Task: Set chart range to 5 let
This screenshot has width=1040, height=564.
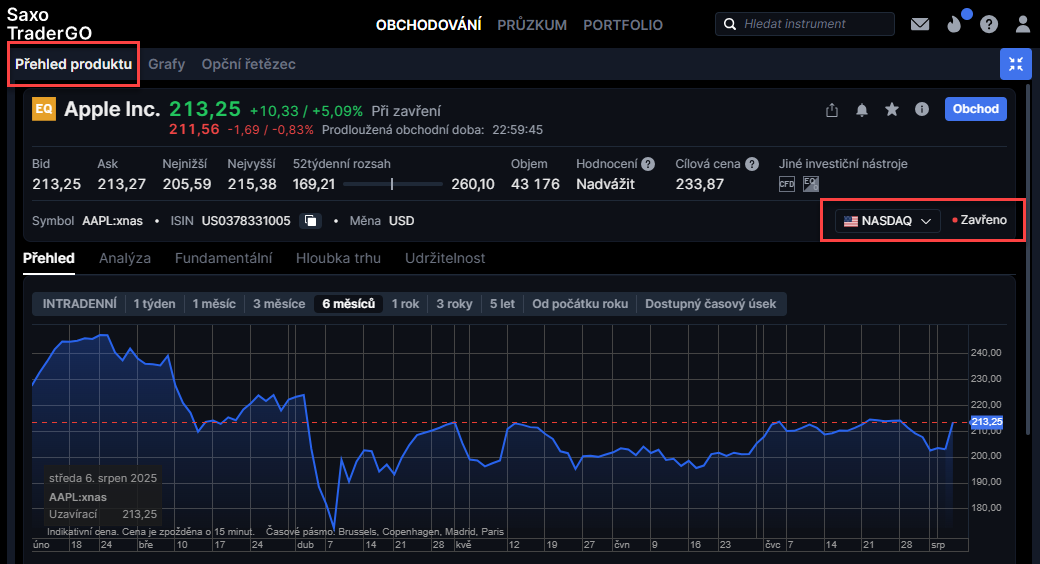Action: point(502,304)
